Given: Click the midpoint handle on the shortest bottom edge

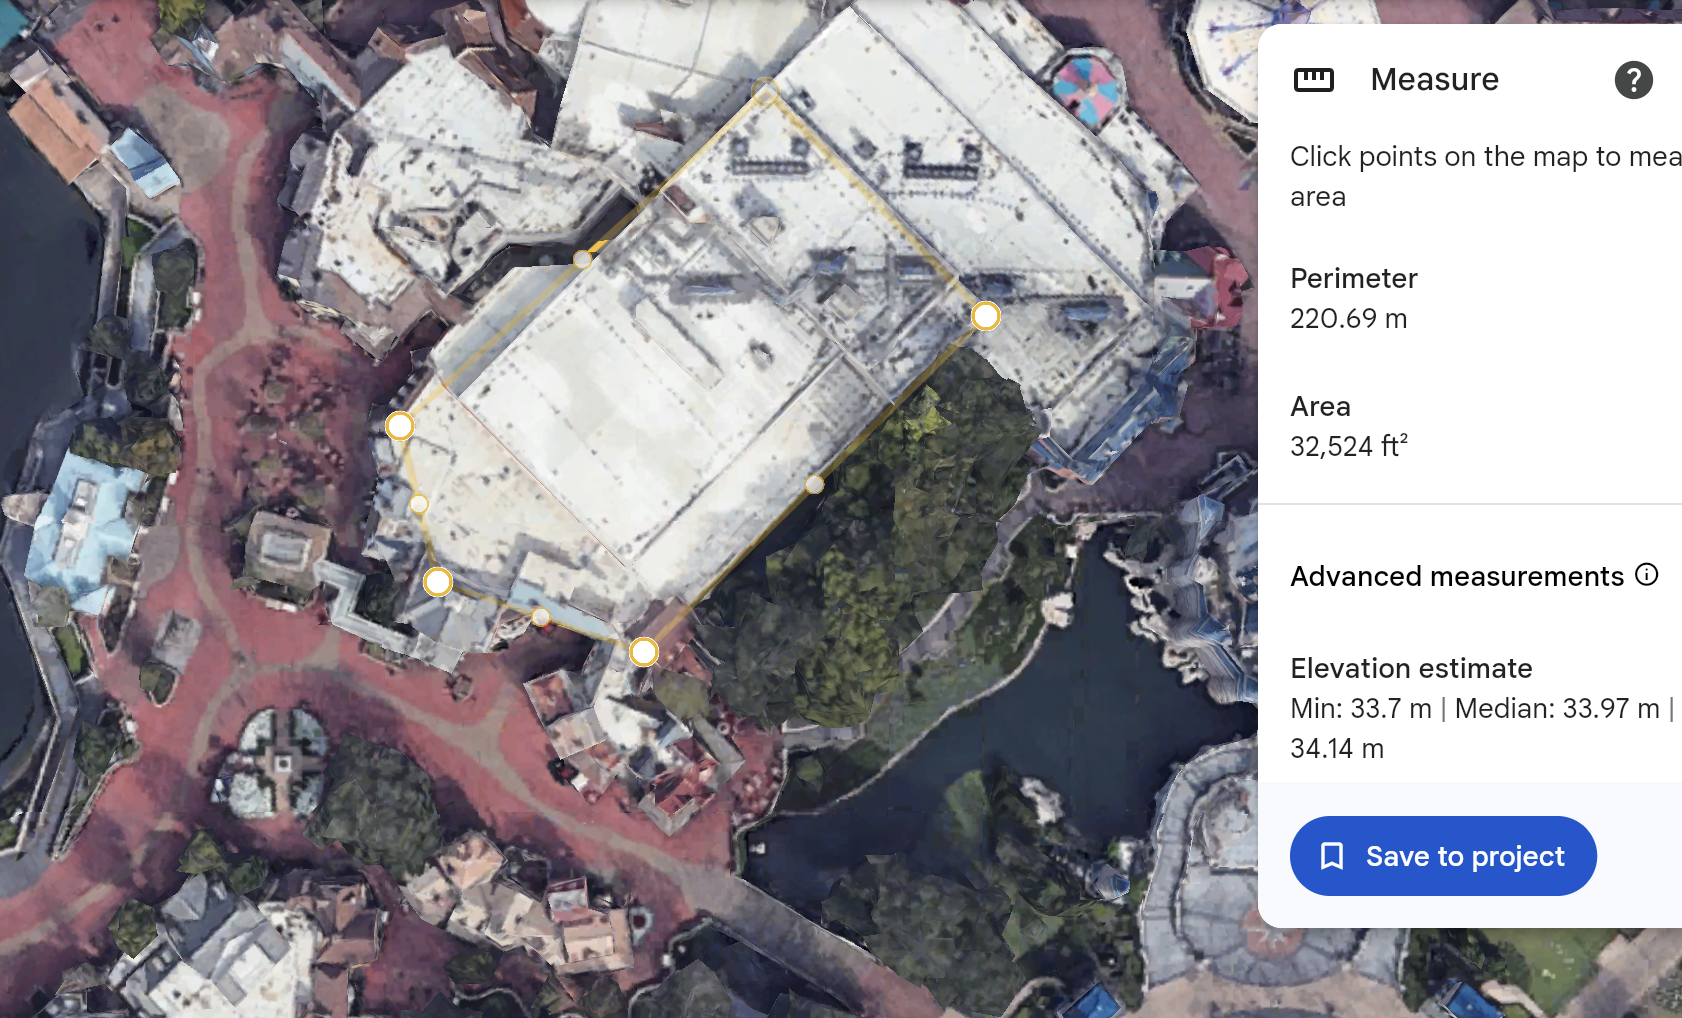Looking at the screenshot, I should coord(541,617).
